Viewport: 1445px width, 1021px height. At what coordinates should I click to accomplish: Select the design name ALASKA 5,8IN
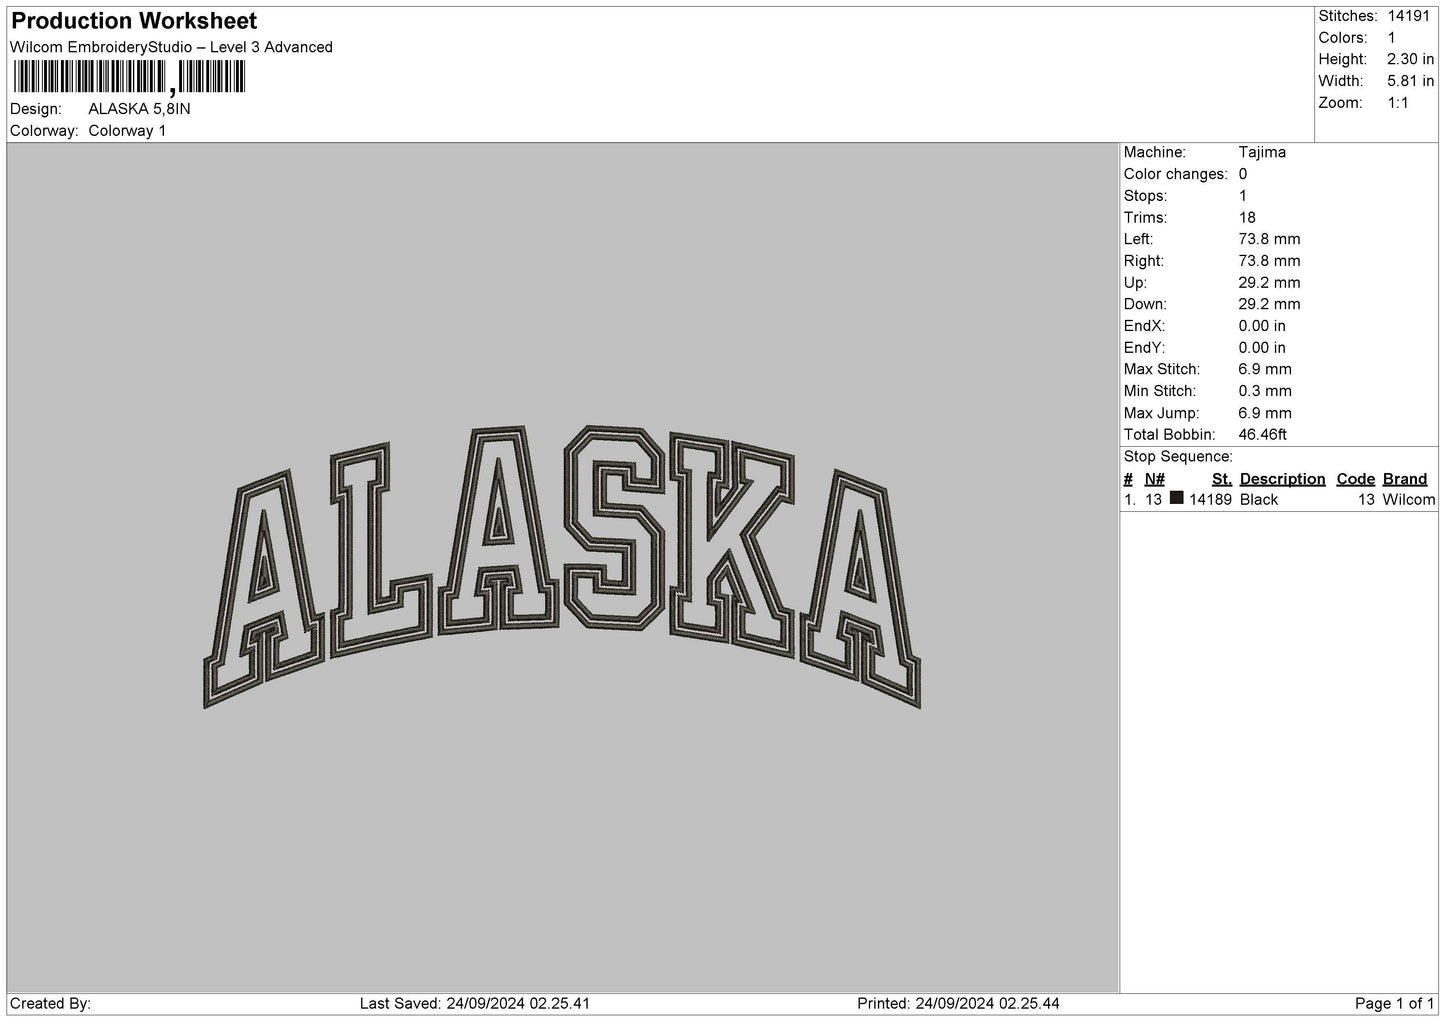(x=139, y=109)
